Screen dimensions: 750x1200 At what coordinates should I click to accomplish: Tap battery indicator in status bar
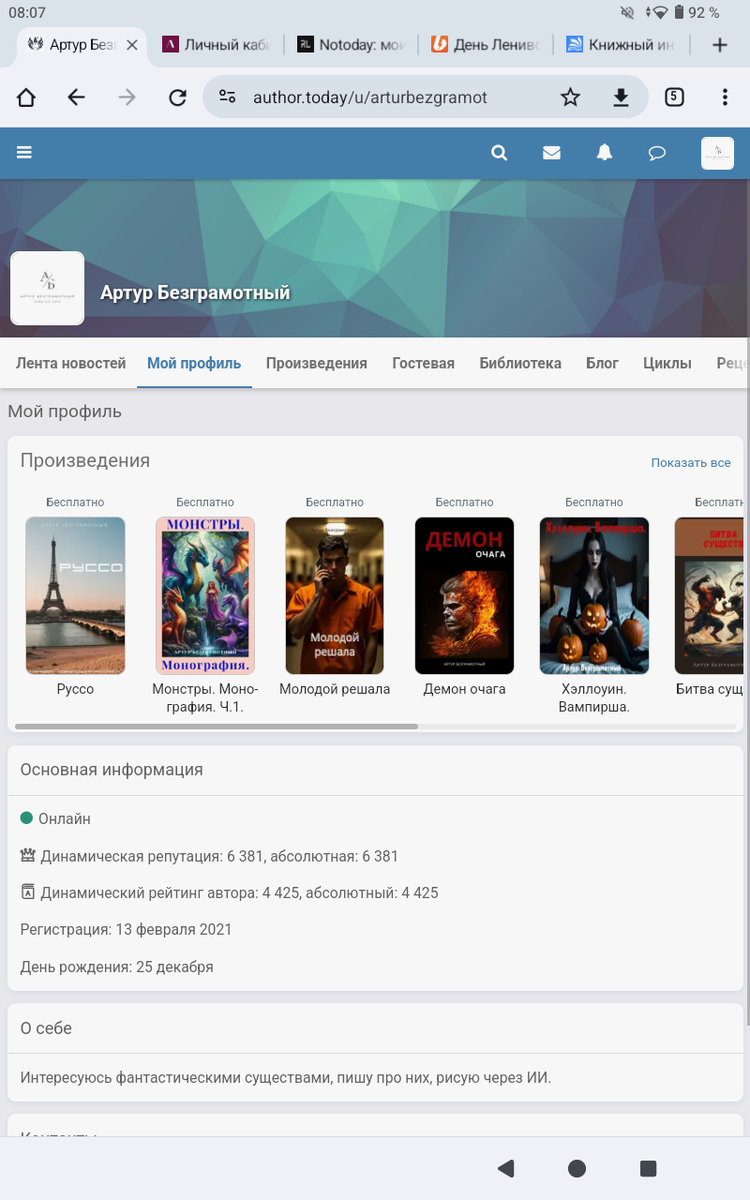680,13
